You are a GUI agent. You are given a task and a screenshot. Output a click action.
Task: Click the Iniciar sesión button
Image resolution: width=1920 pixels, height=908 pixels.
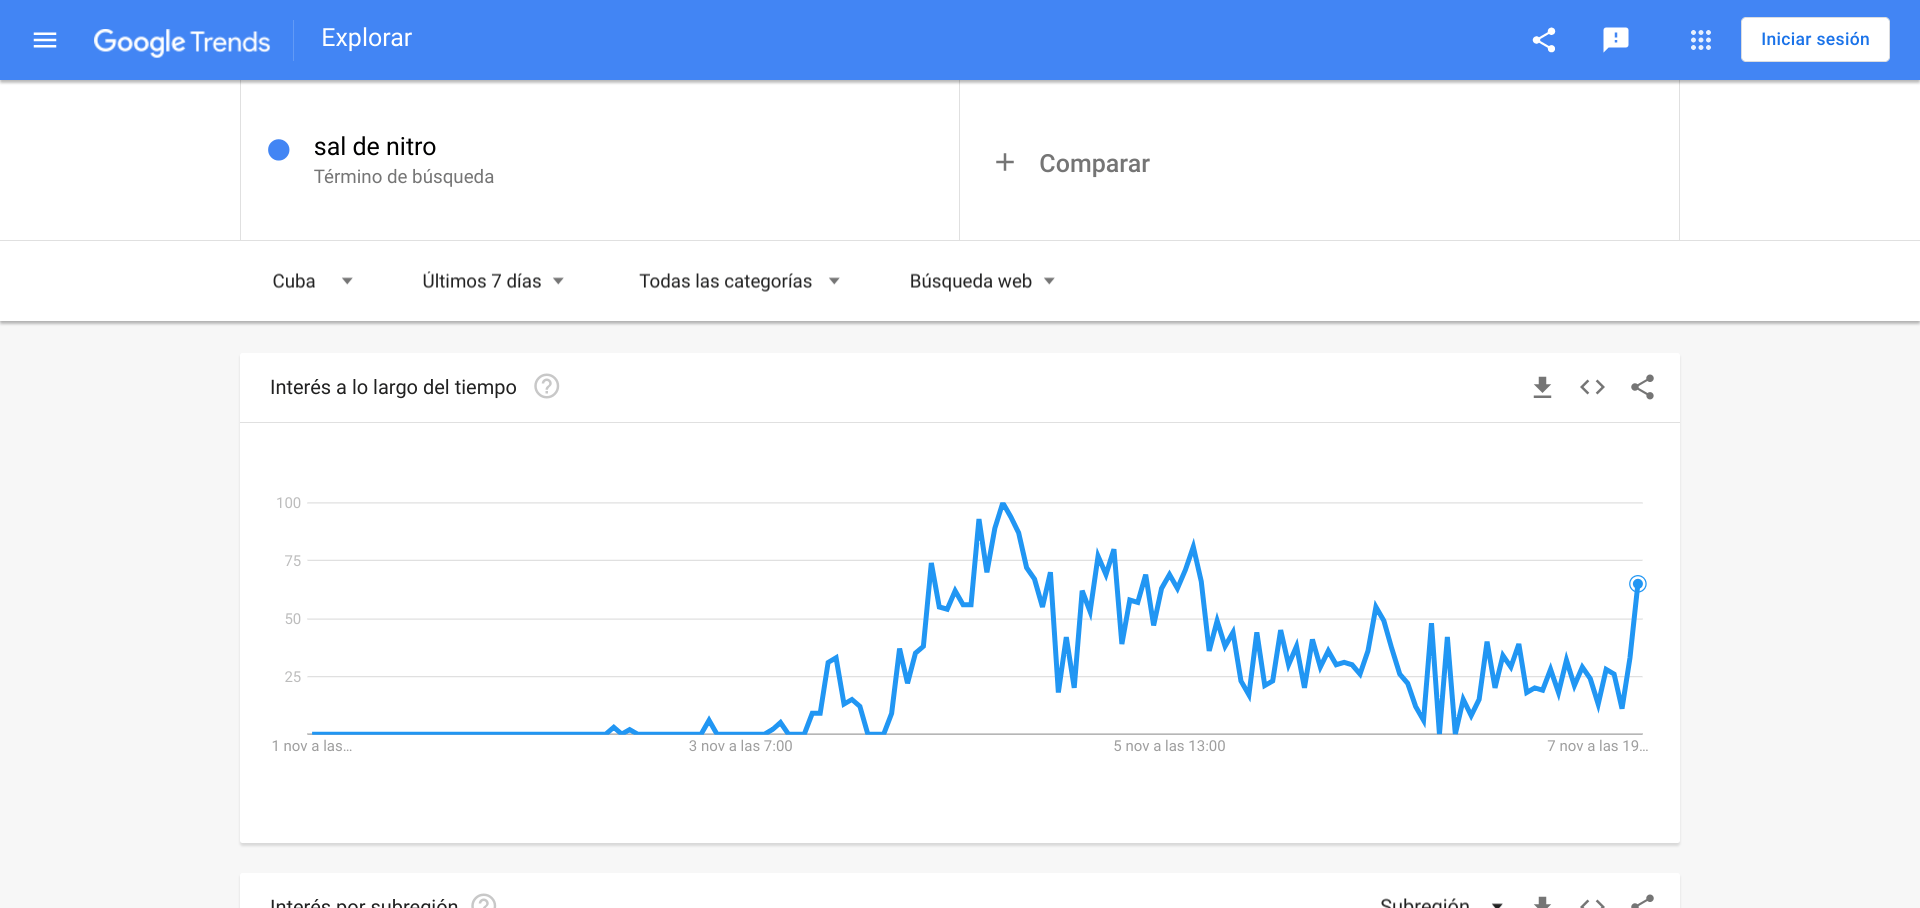[1815, 40]
